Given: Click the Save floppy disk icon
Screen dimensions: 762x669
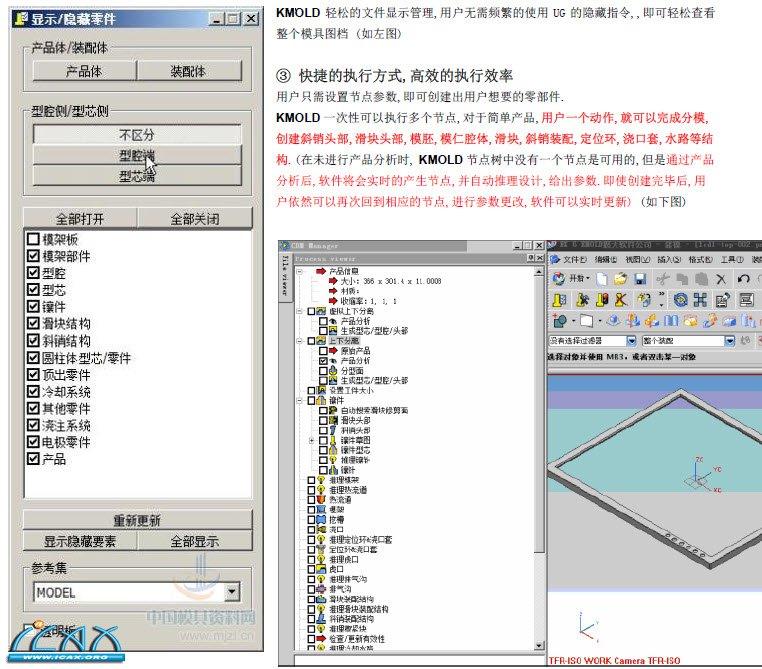Looking at the screenshot, I should [640, 279].
